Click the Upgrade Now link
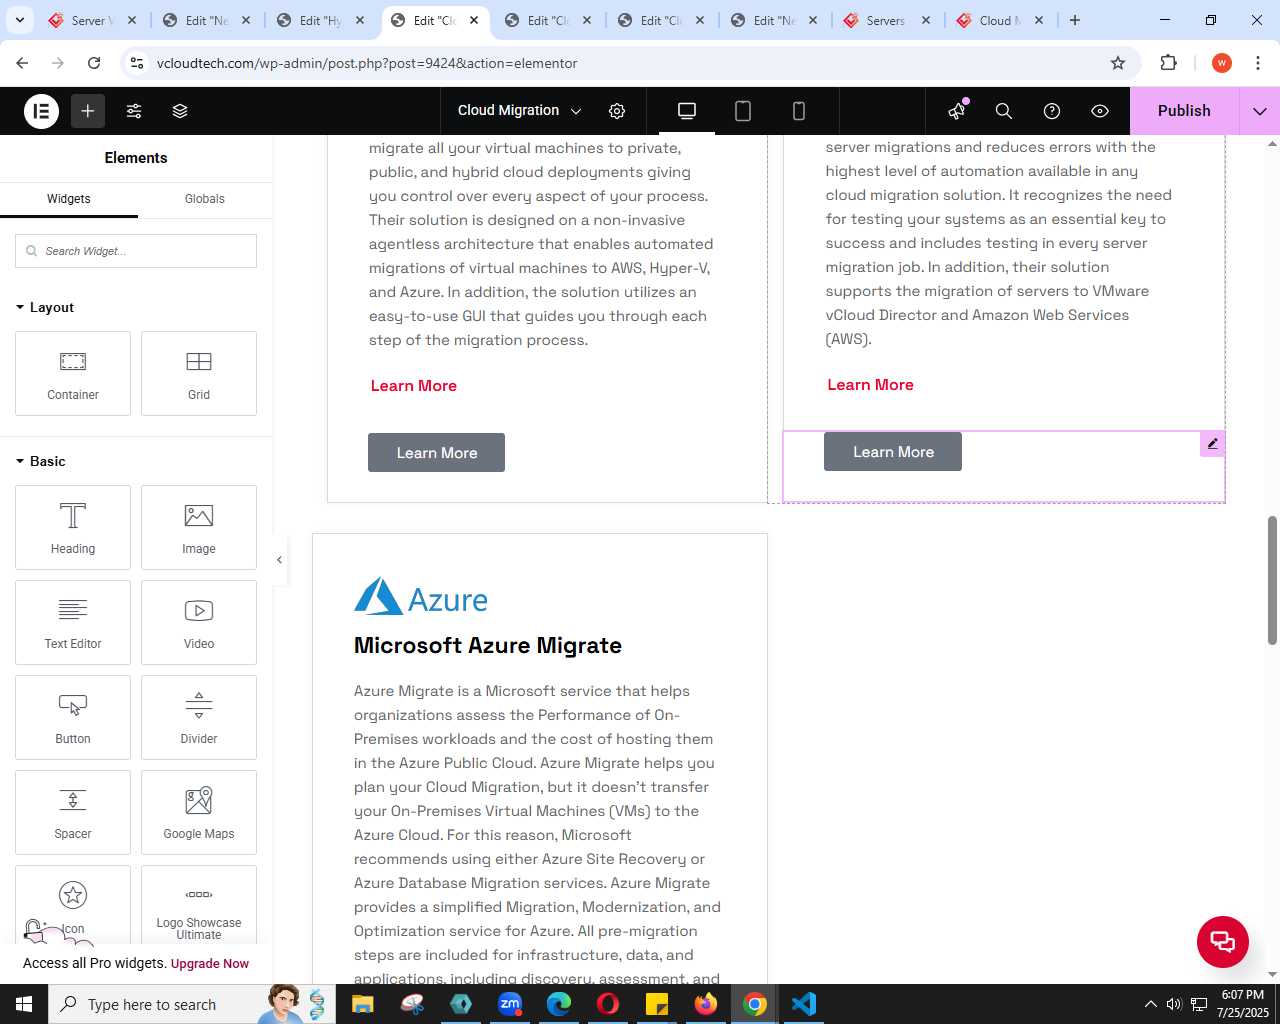The width and height of the screenshot is (1280, 1024). [210, 964]
